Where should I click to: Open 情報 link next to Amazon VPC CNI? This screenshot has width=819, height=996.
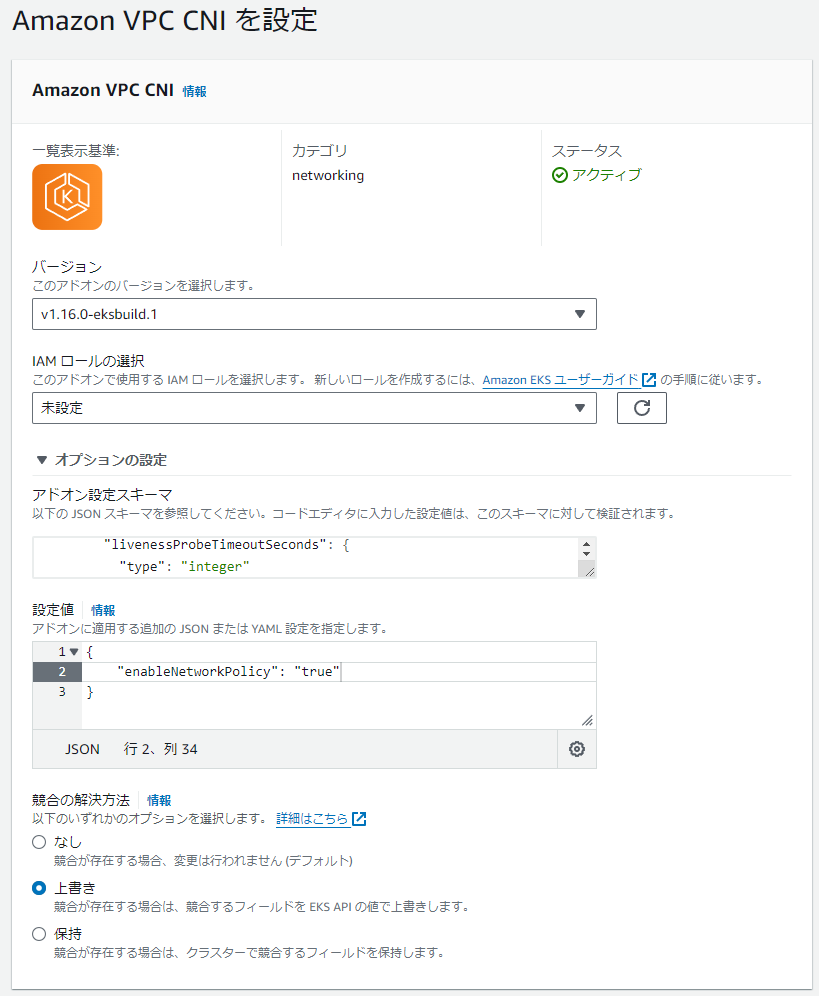(194, 91)
